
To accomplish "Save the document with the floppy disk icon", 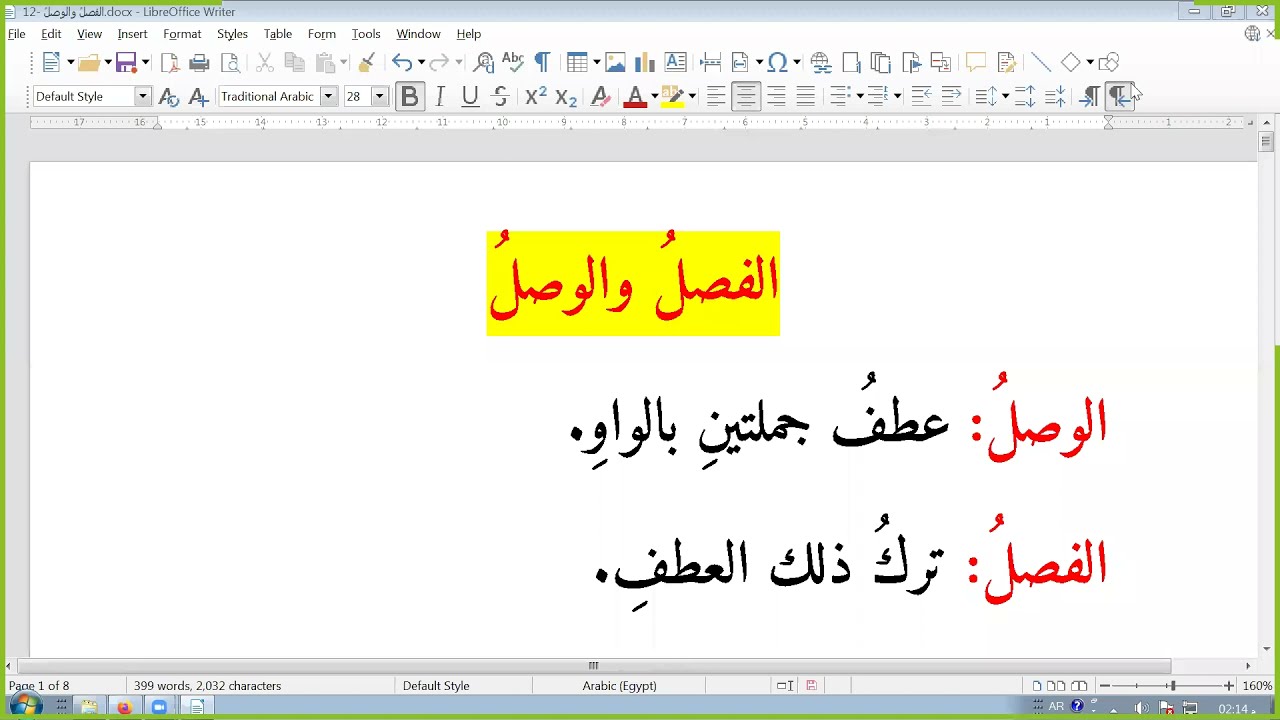I will (x=126, y=63).
